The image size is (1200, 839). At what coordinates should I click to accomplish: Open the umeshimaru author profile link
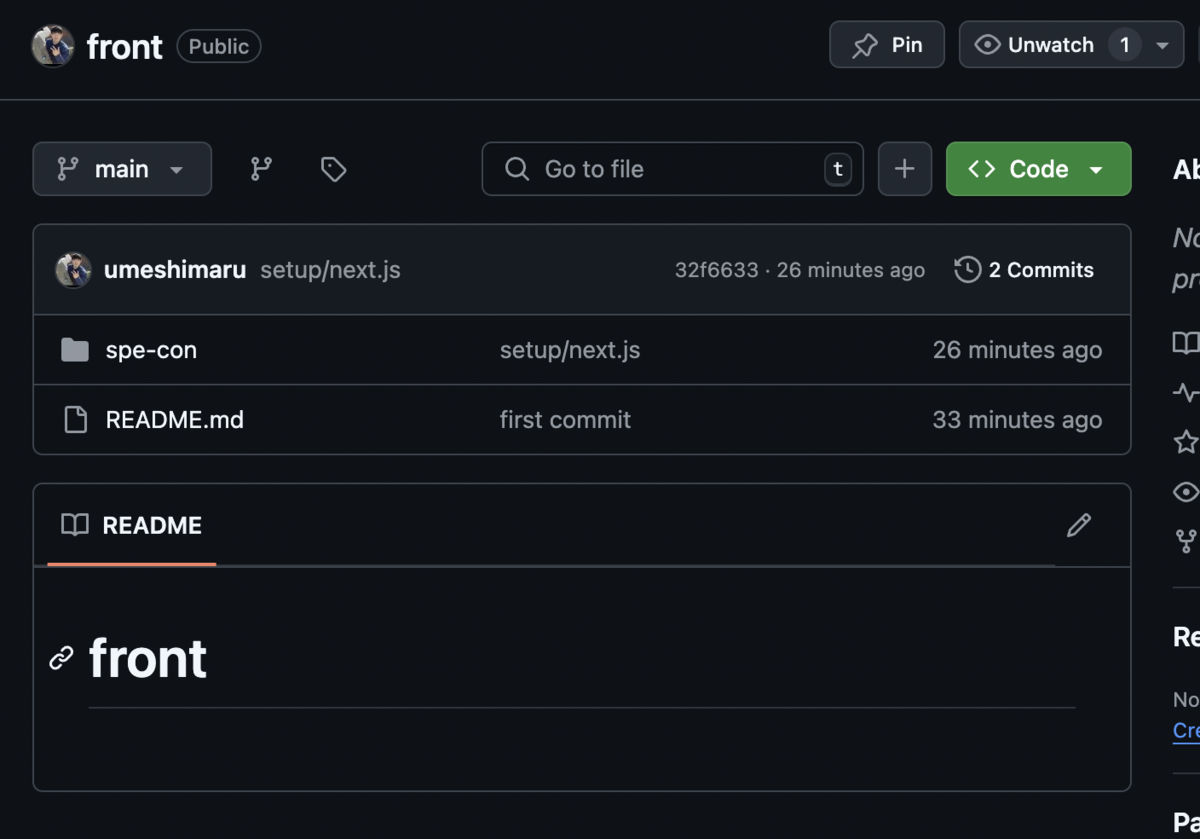[x=175, y=270]
